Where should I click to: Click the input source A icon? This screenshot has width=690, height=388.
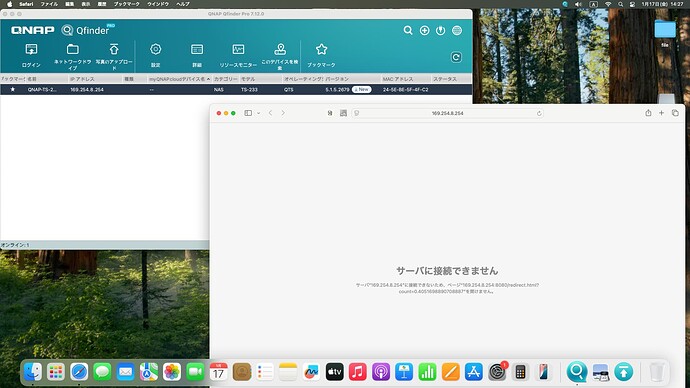[593, 4]
